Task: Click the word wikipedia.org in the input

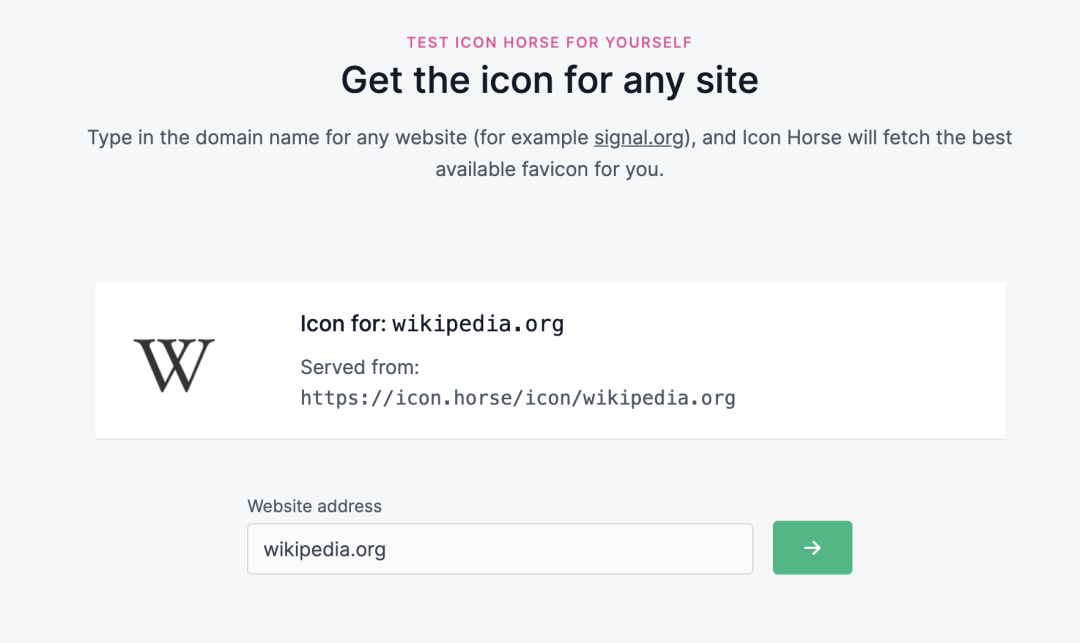Action: coord(324,549)
